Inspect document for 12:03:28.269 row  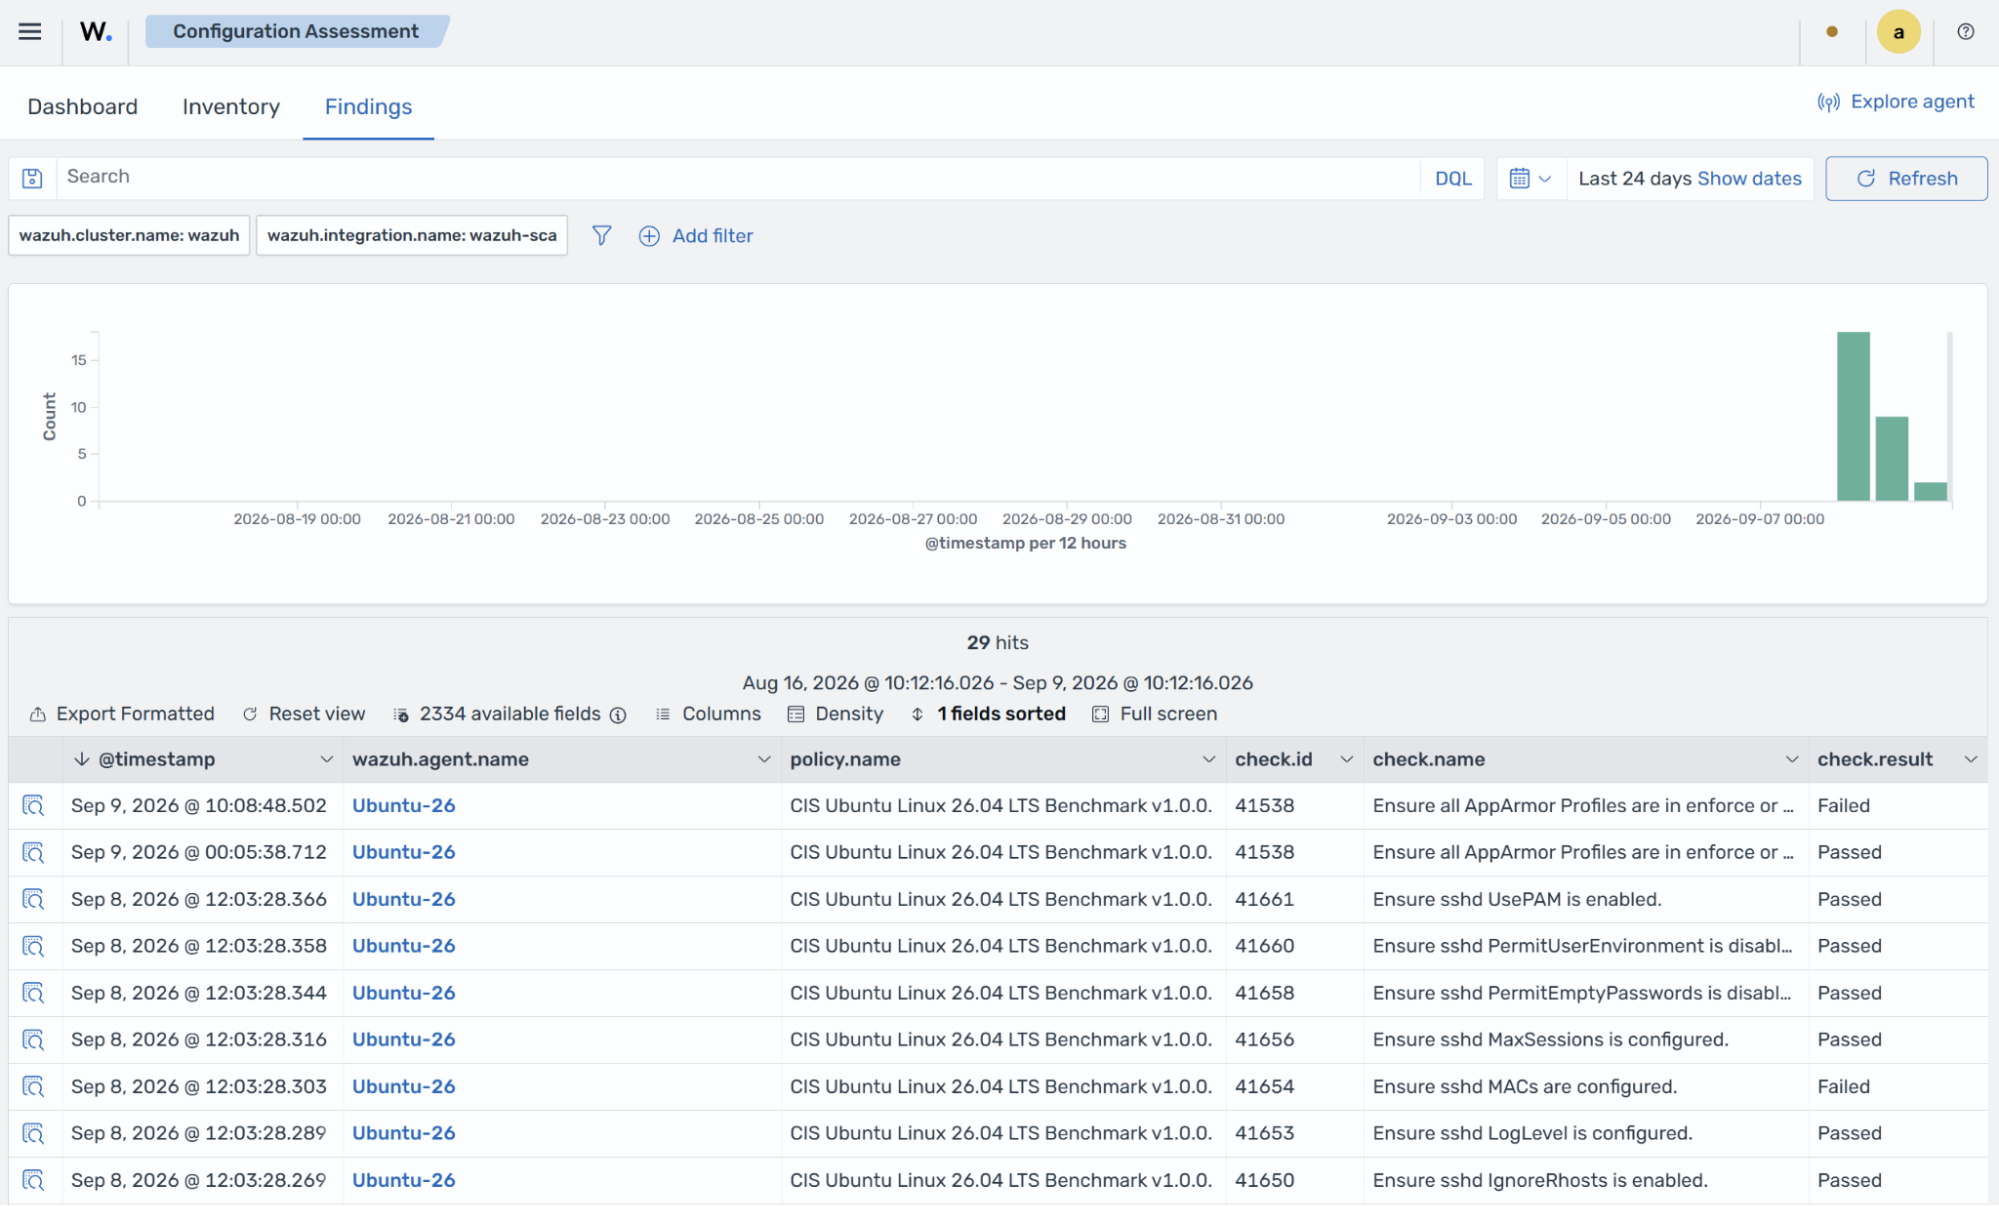click(33, 1180)
